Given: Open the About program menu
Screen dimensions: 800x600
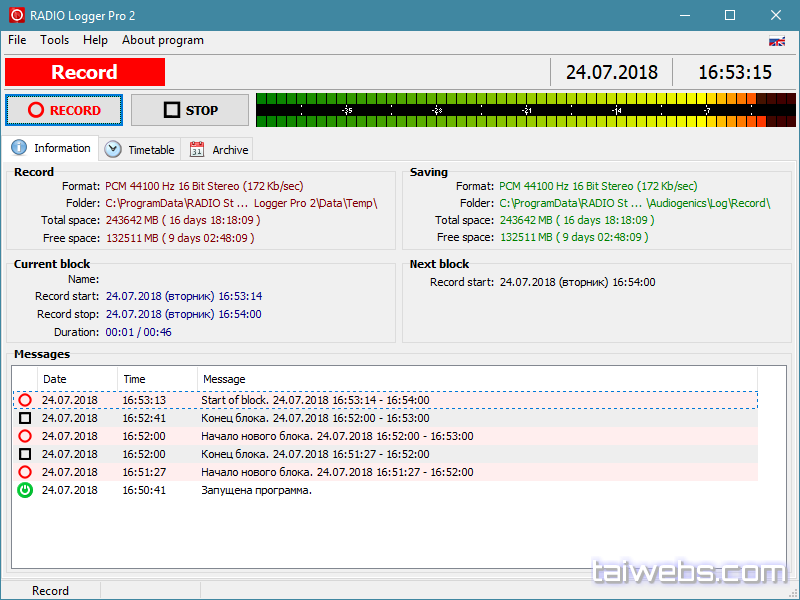Looking at the screenshot, I should click(162, 40).
